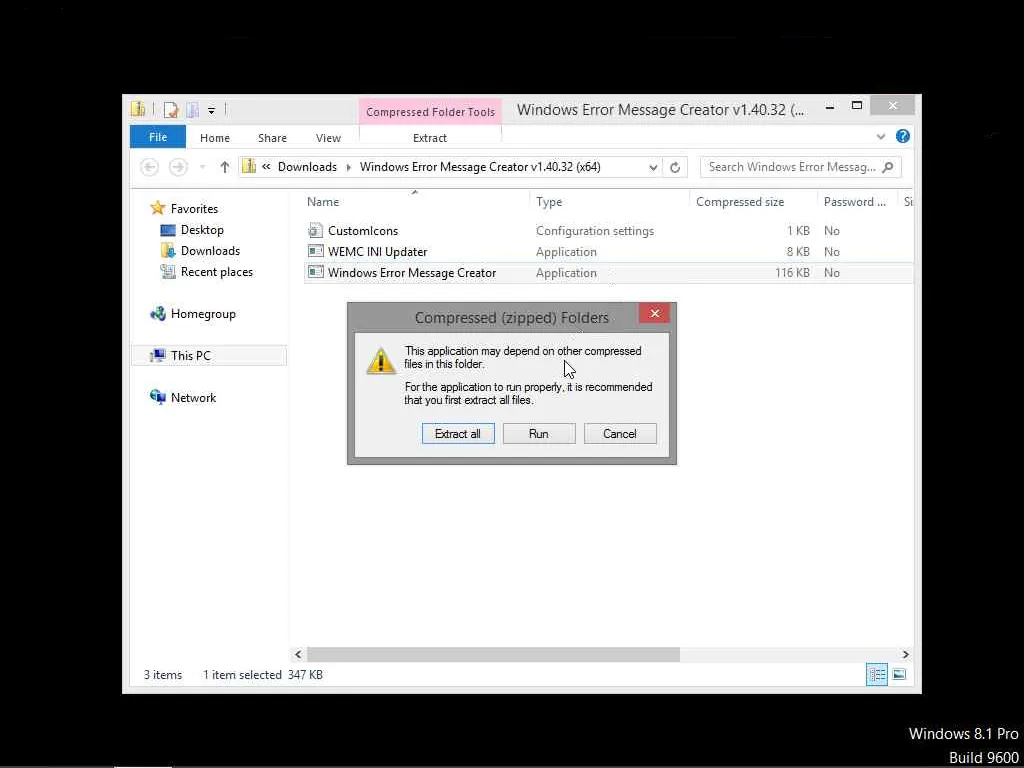
Task: Click the Favorites star icon
Action: click(157, 208)
